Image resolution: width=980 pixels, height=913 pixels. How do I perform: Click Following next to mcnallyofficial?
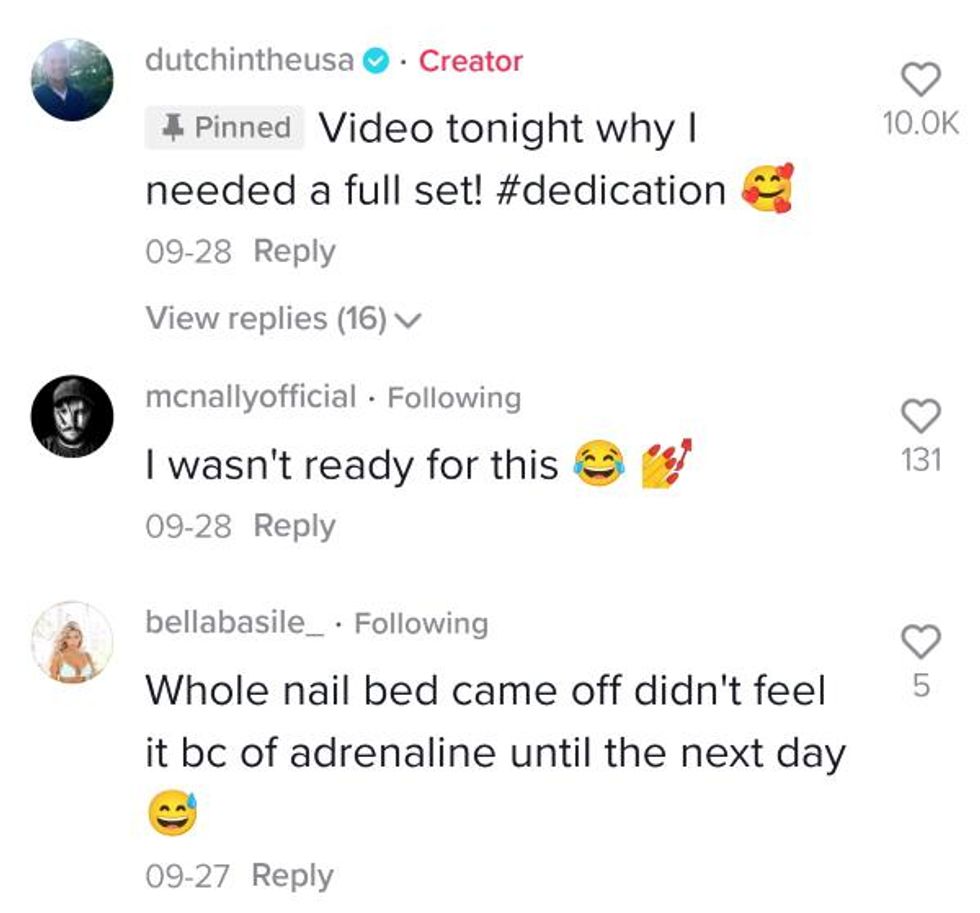[x=454, y=398]
